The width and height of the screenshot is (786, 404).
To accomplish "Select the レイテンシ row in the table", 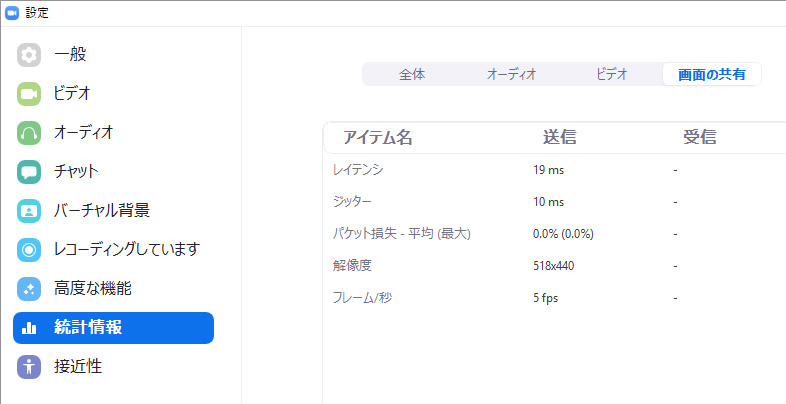I will [x=358, y=170].
